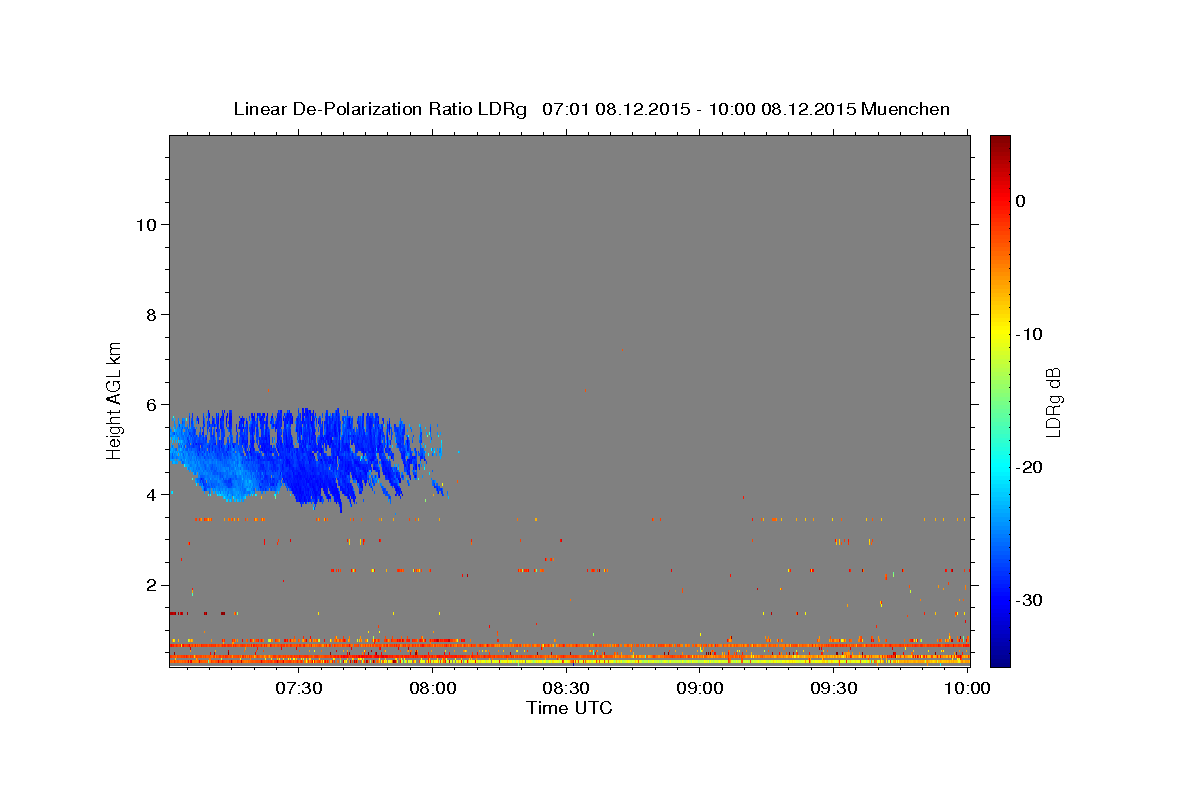Click the 'Time UTC' axis label
This screenshot has height=800, width=1200.
pos(569,708)
